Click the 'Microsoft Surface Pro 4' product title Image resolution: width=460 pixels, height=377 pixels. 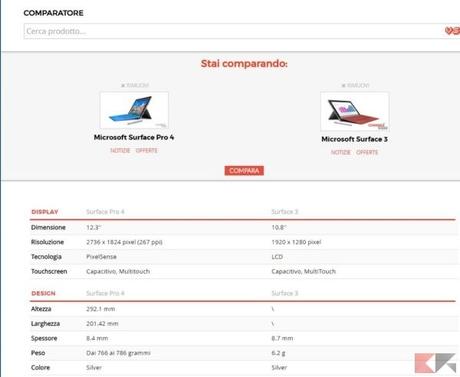pyautogui.click(x=134, y=137)
